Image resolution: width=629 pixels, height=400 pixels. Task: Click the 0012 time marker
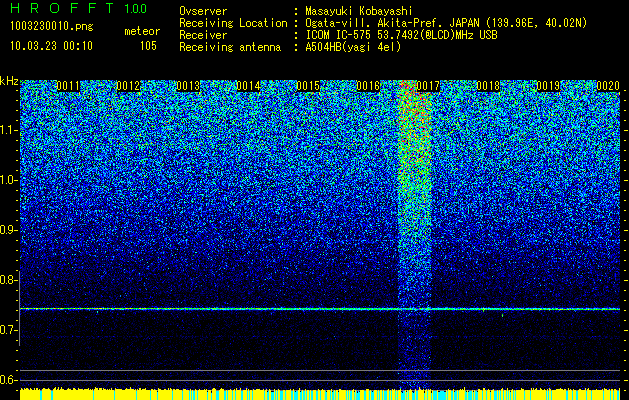click(x=128, y=86)
